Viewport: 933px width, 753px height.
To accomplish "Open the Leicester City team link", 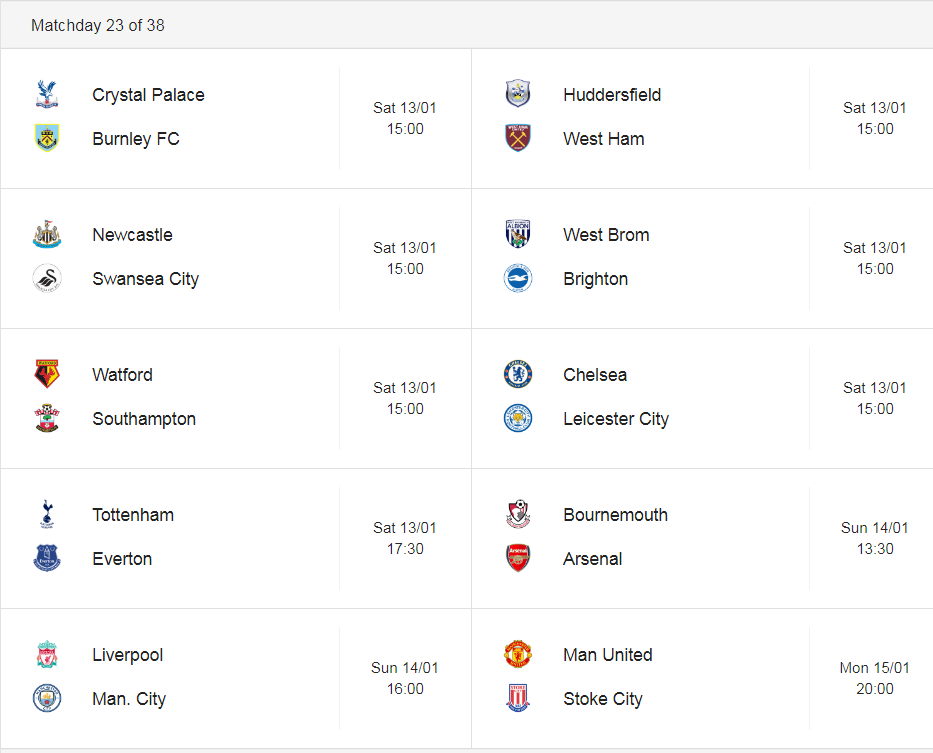I will pos(616,419).
